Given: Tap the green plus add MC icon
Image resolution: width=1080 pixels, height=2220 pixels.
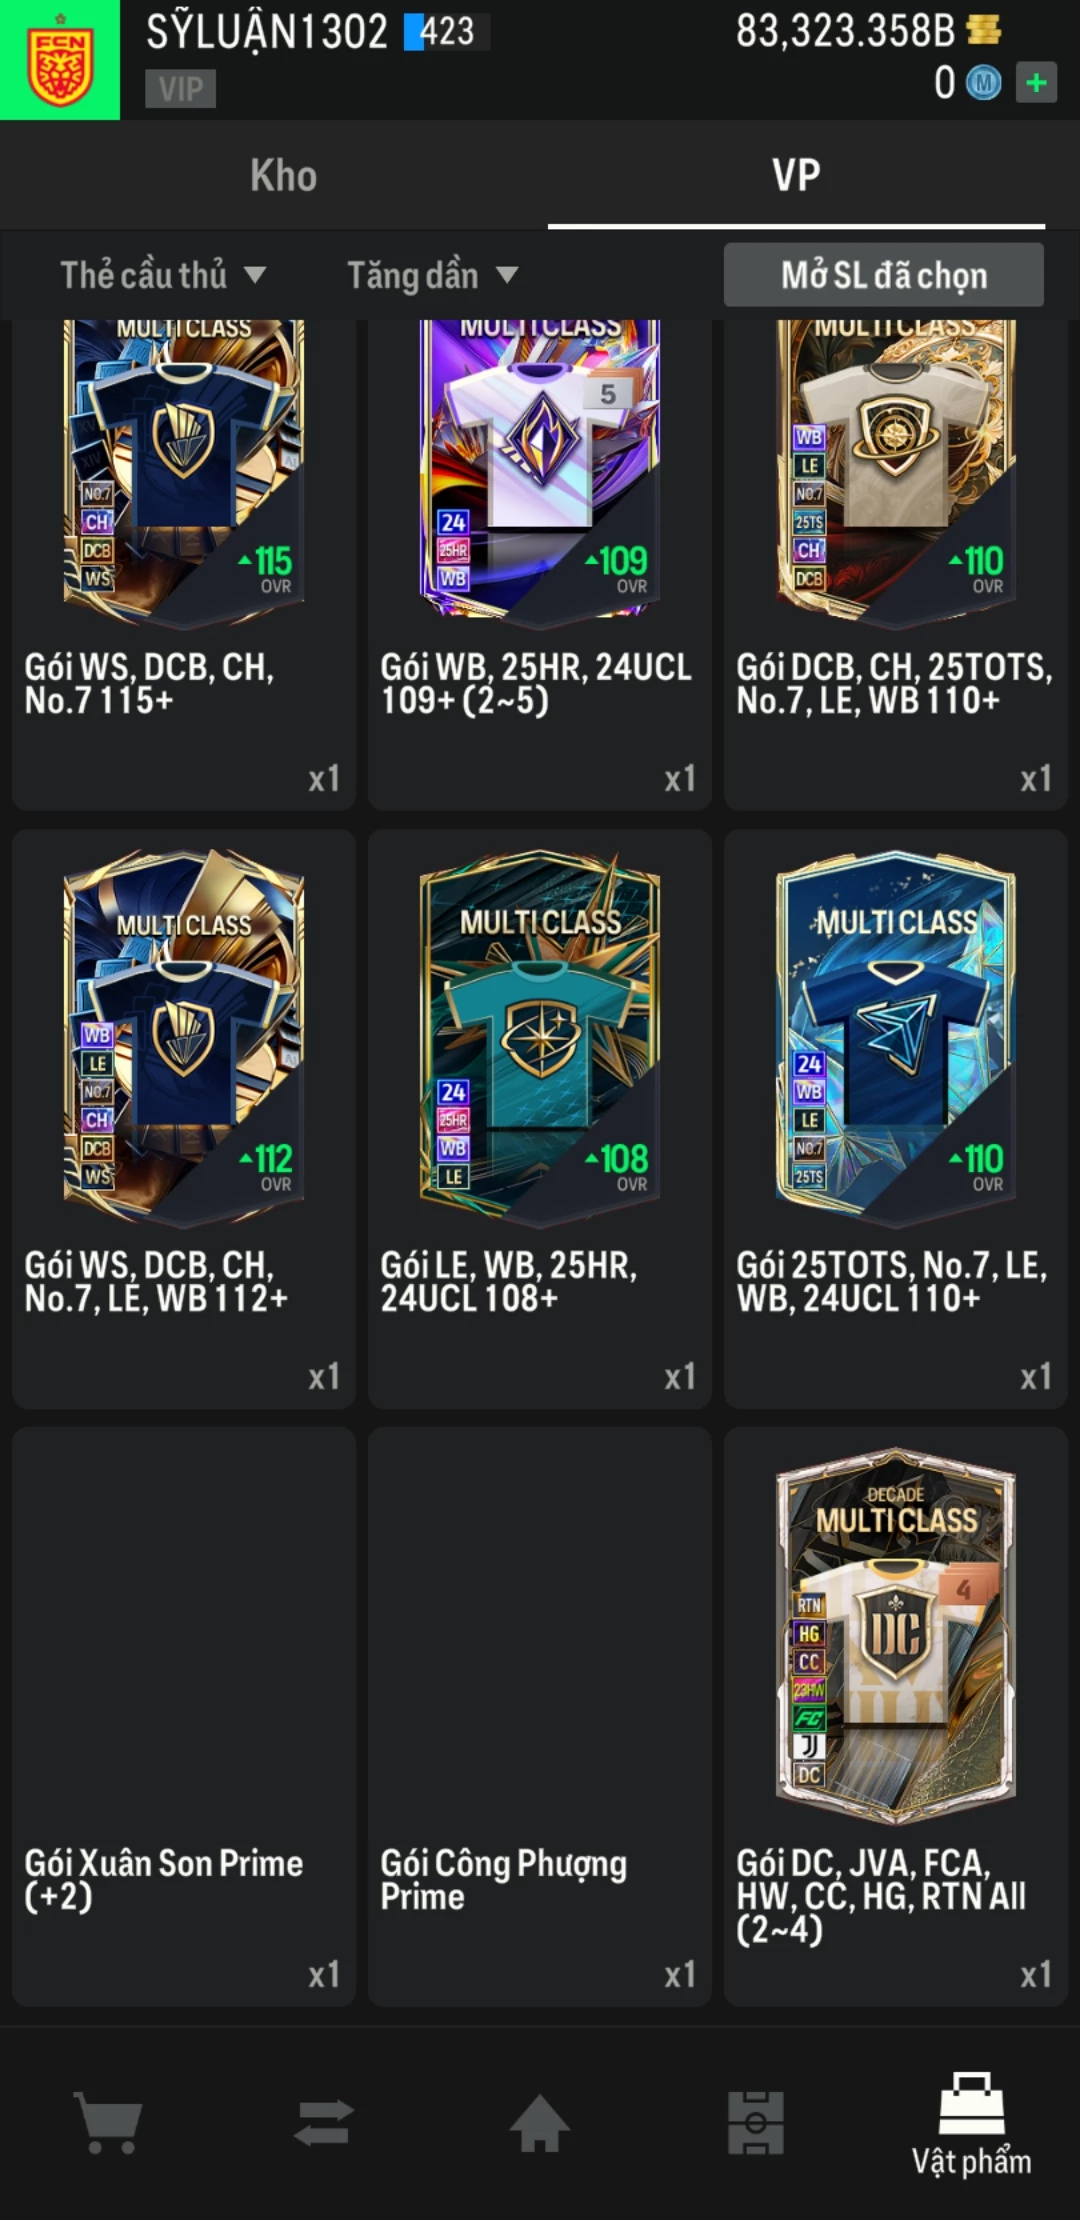Looking at the screenshot, I should point(1036,82).
